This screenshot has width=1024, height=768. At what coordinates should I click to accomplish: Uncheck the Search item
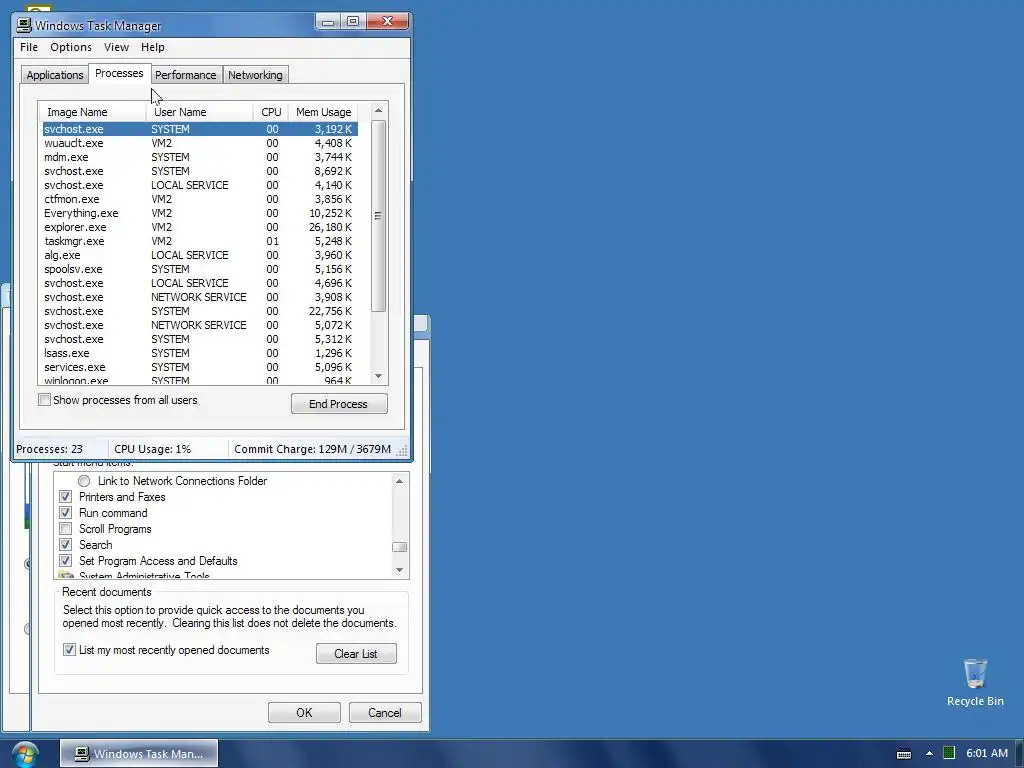[65, 545]
